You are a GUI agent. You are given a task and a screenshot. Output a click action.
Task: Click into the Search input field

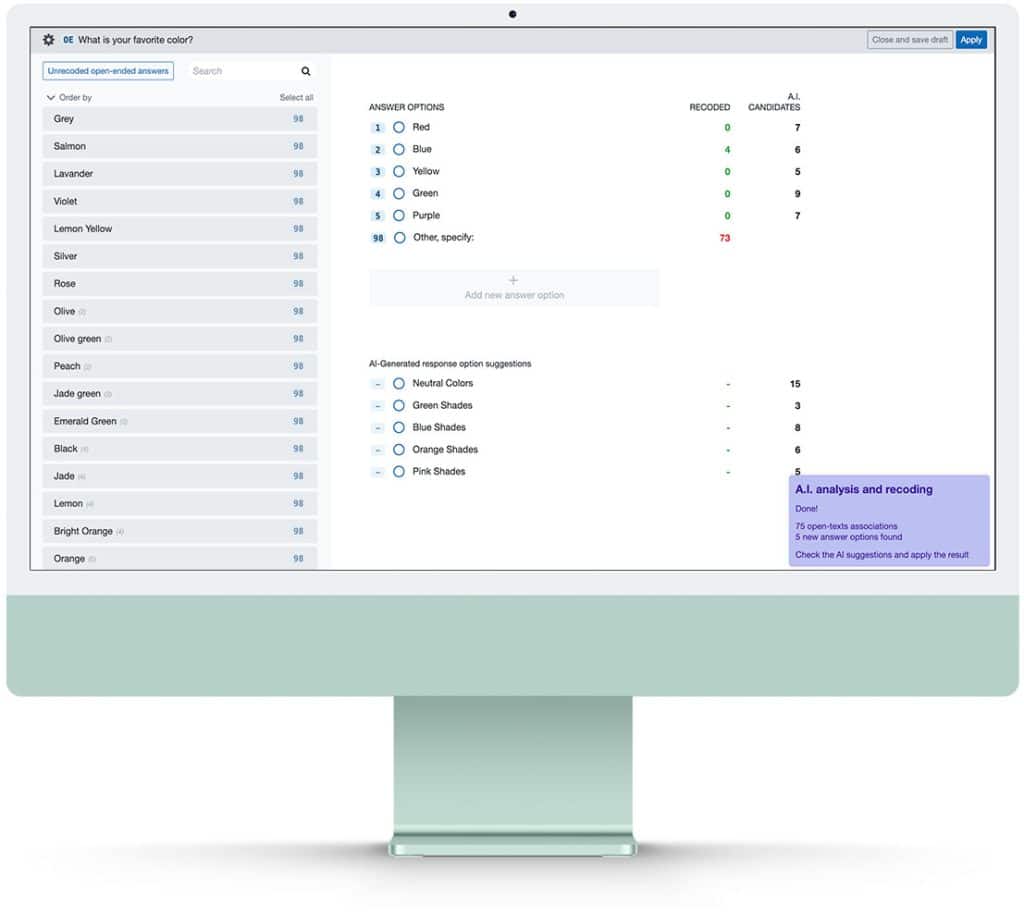tap(242, 71)
